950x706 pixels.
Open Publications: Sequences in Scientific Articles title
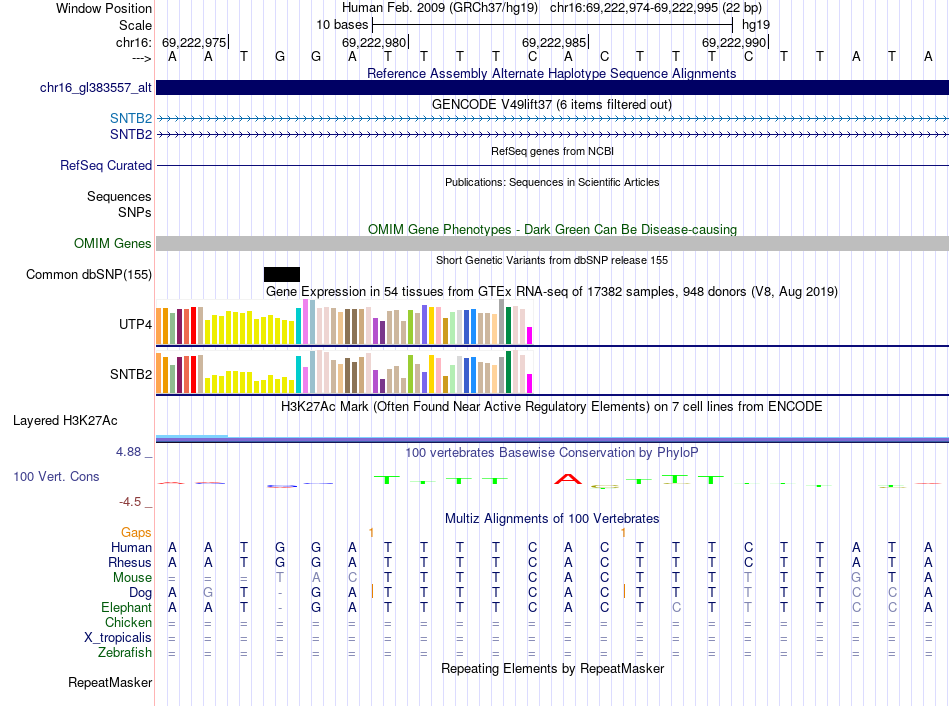552,182
